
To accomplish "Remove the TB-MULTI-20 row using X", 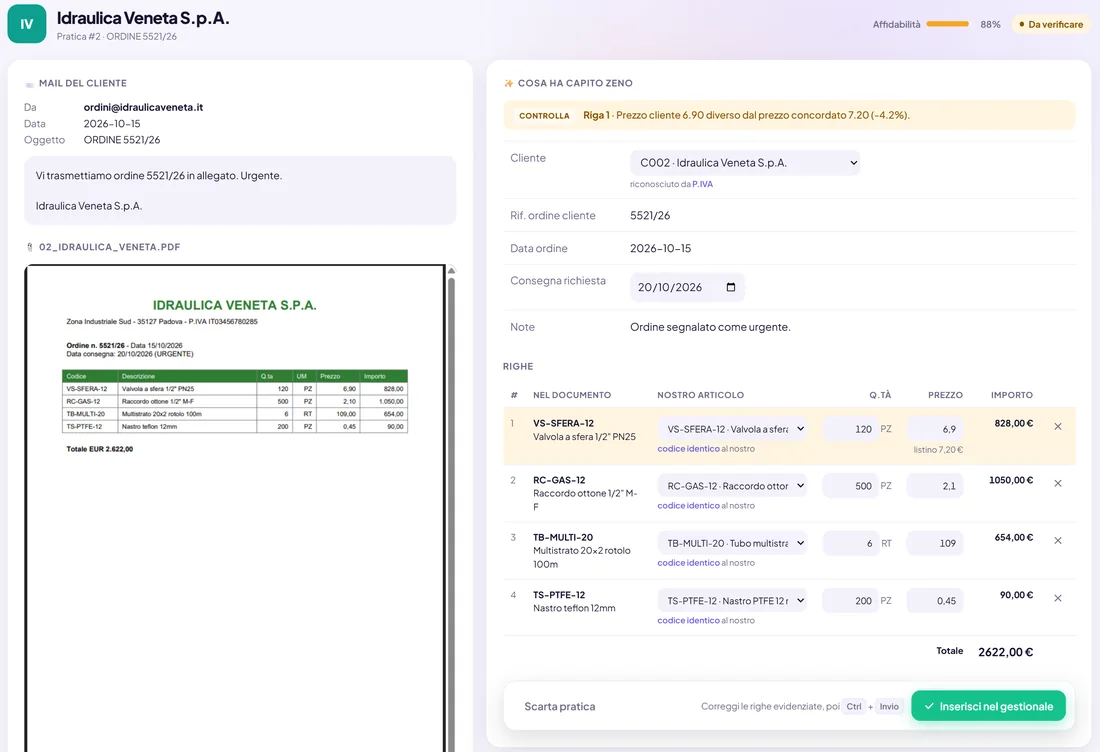I will point(1058,541).
